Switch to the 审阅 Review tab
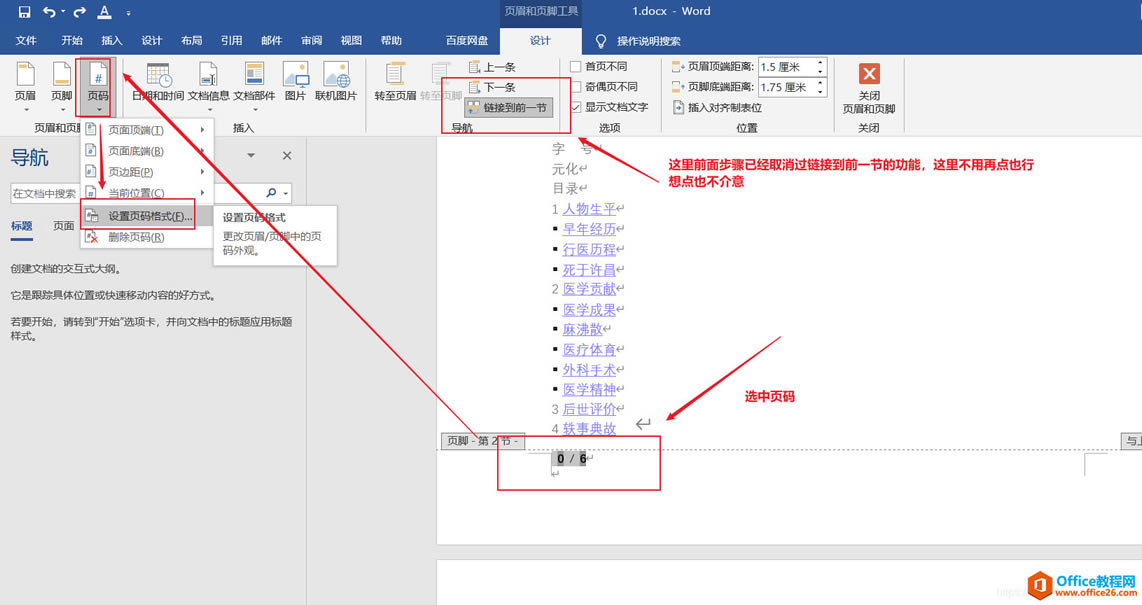This screenshot has height=605, width=1142. [312, 41]
